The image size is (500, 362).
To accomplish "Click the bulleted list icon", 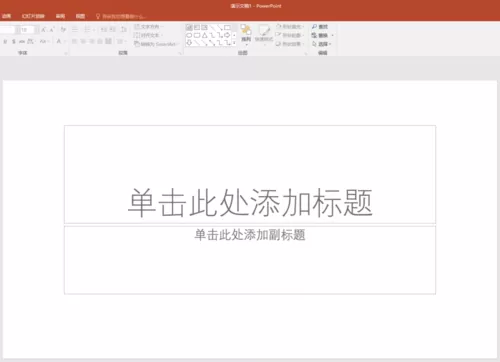I will (x=75, y=30).
